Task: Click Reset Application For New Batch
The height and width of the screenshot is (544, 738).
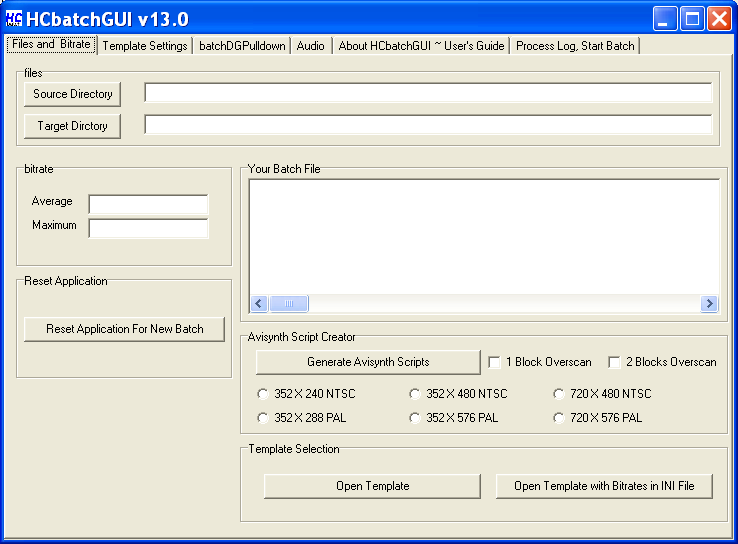Action: (x=125, y=329)
